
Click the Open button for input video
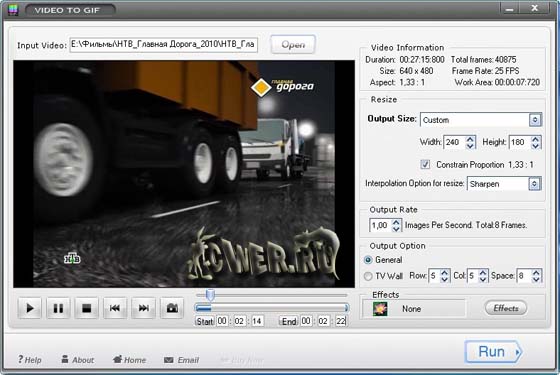(293, 45)
